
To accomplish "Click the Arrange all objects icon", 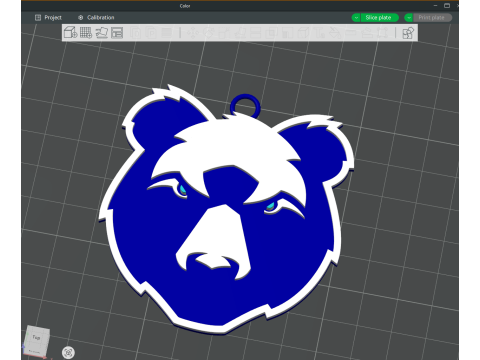I will pyautogui.click(x=117, y=32).
